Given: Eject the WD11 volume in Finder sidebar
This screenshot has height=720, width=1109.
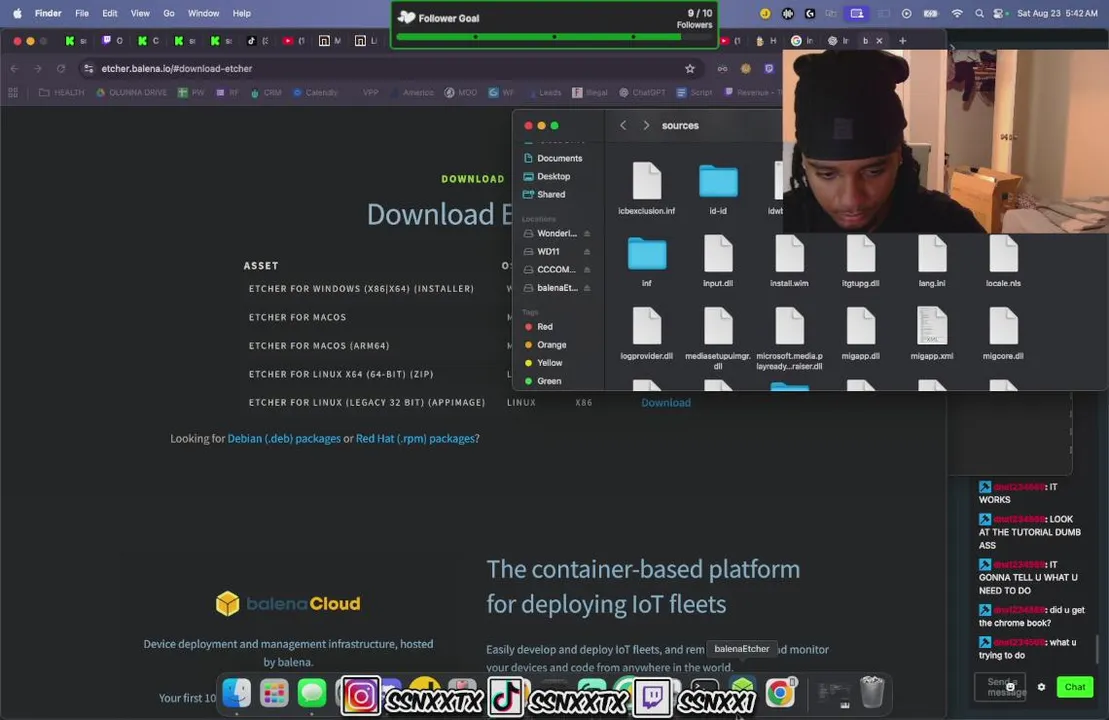Looking at the screenshot, I should tap(587, 252).
